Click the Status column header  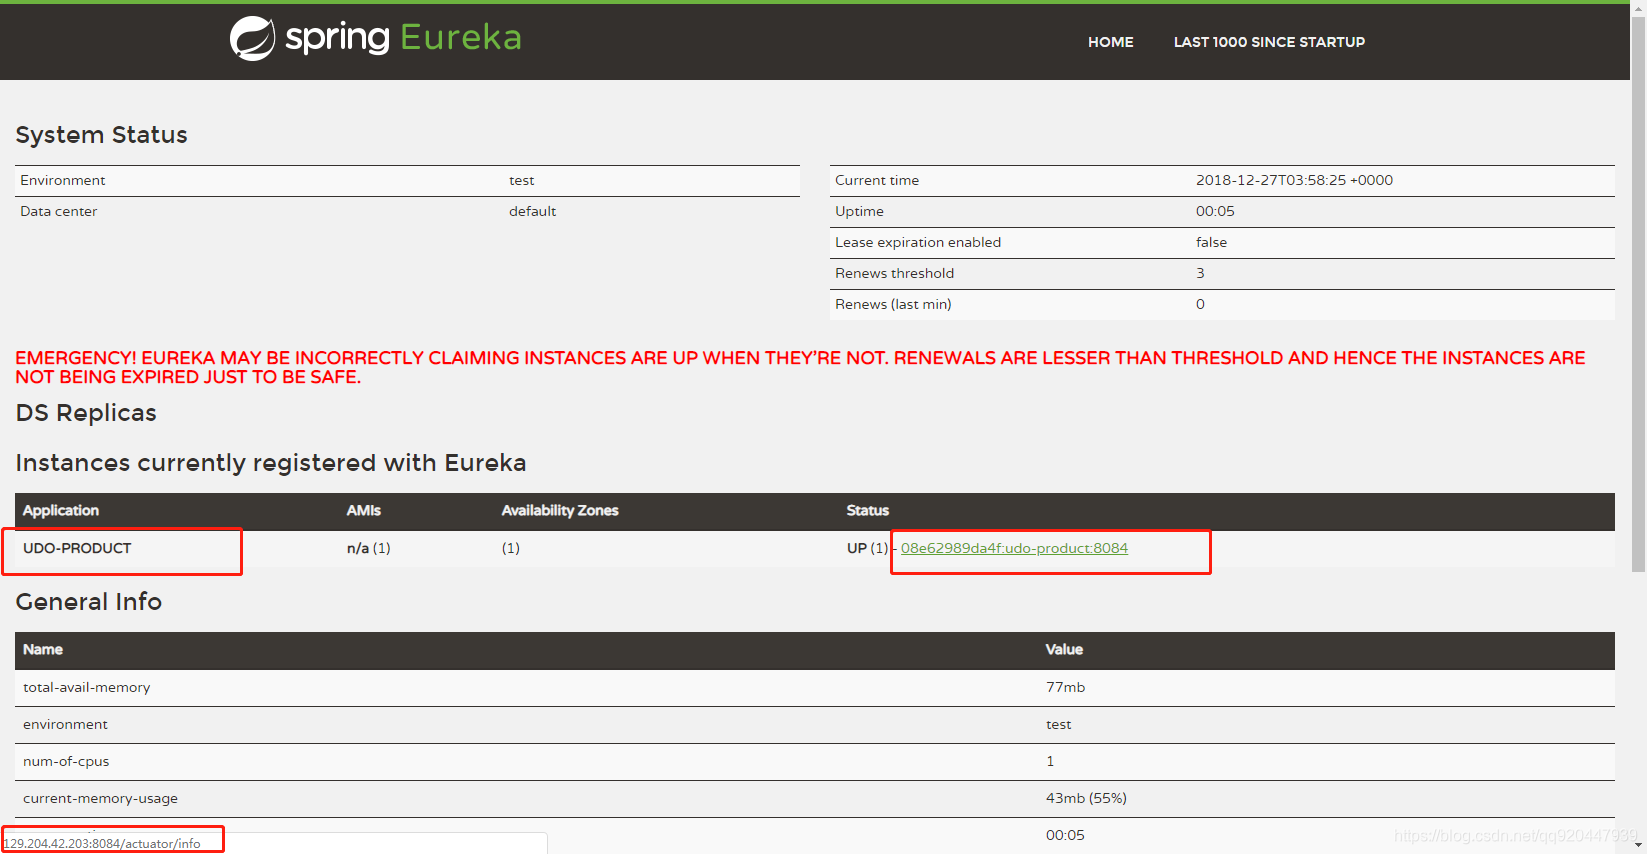(x=867, y=510)
